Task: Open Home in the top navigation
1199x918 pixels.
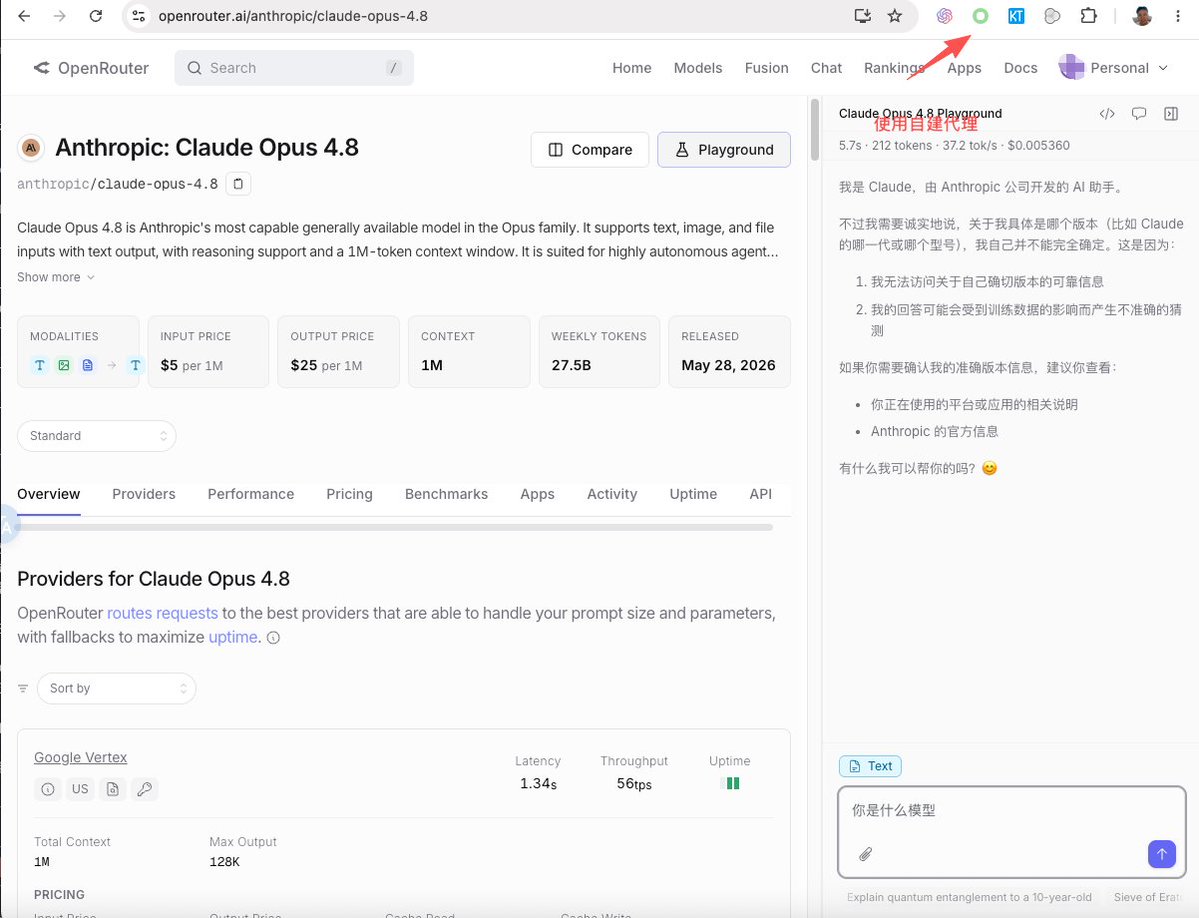Action: pyautogui.click(x=632, y=68)
